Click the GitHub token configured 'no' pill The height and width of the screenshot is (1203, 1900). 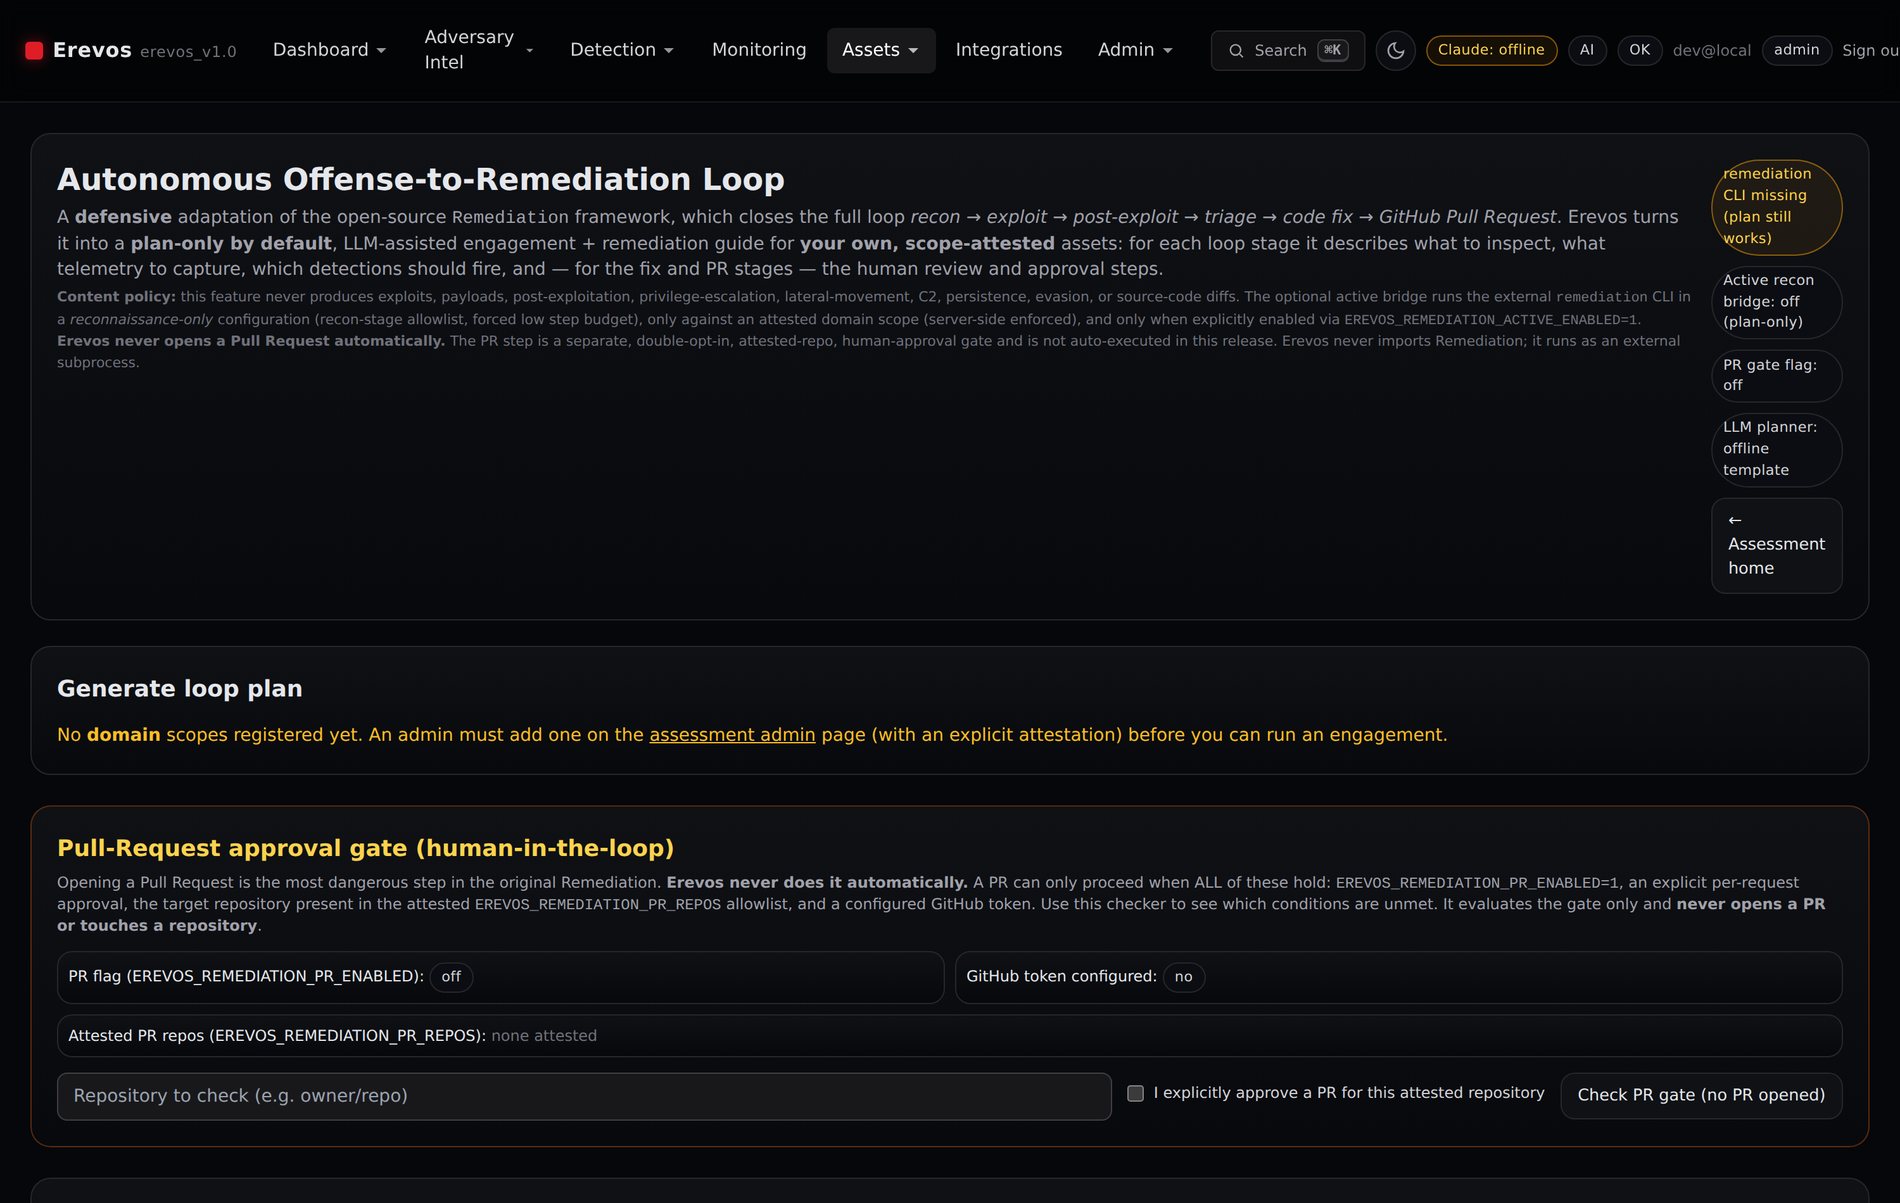(1183, 977)
